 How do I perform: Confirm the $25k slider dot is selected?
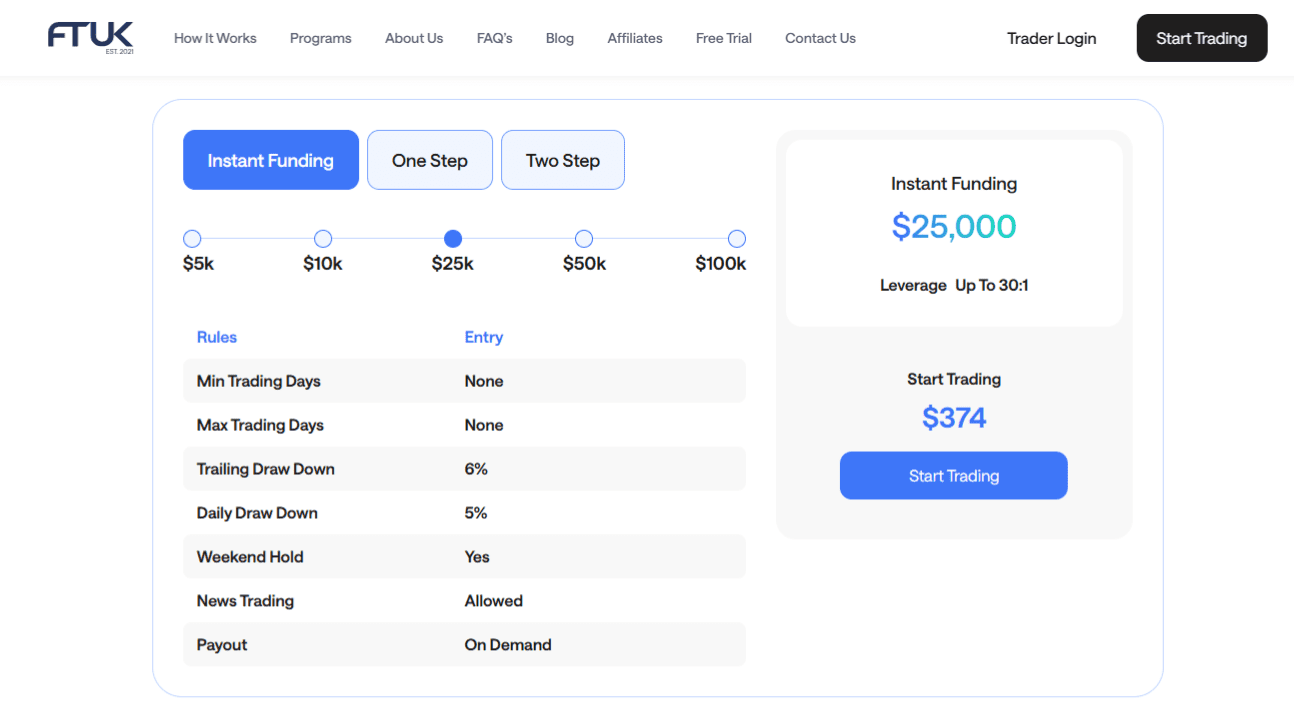(x=452, y=239)
